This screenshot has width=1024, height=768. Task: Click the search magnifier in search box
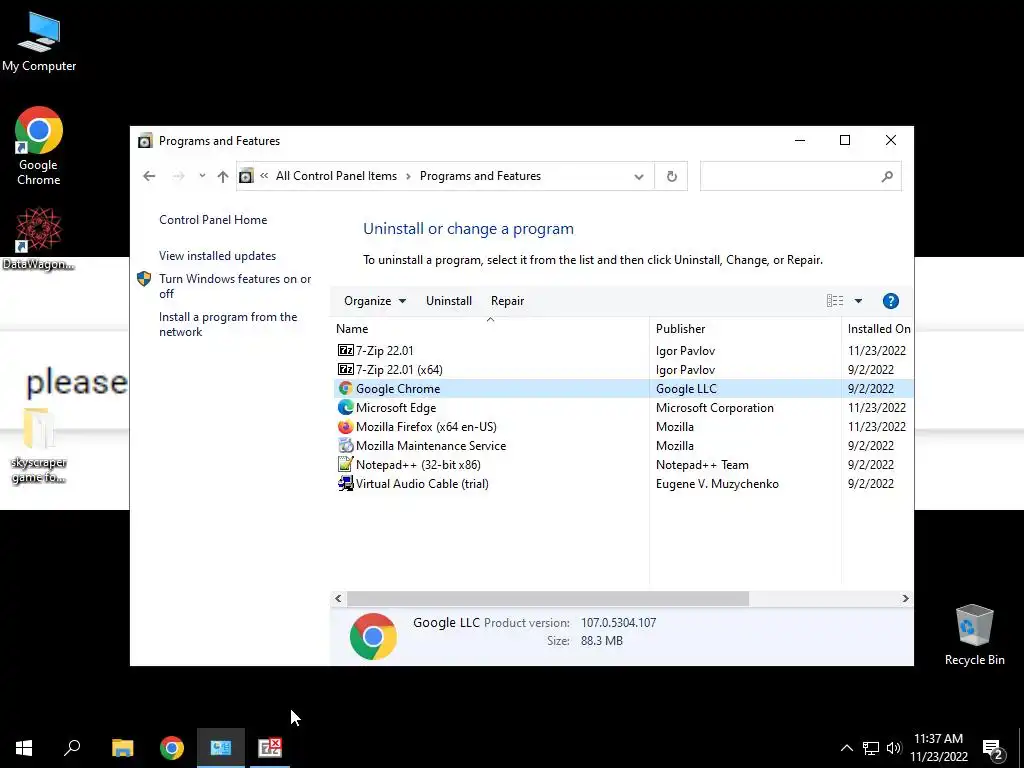click(x=887, y=176)
